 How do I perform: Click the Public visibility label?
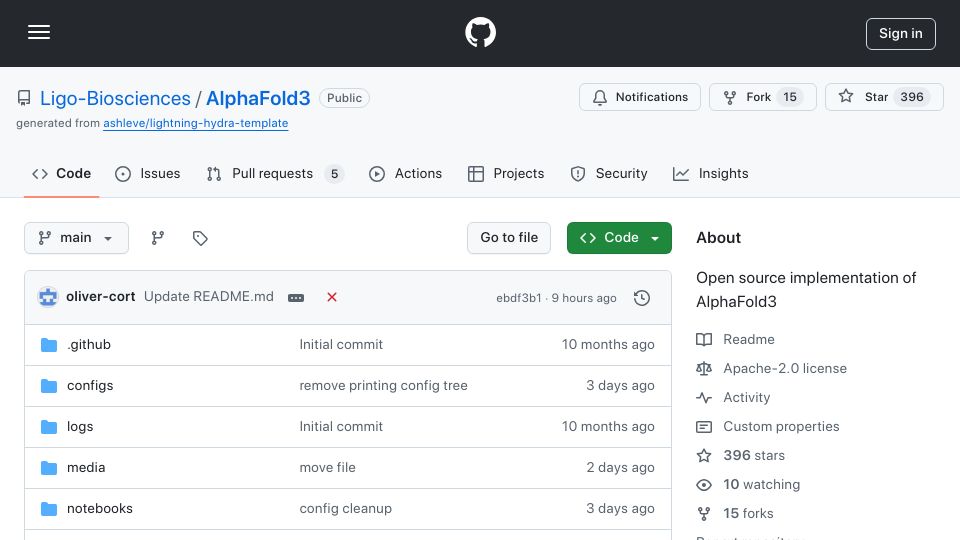pyautogui.click(x=344, y=98)
